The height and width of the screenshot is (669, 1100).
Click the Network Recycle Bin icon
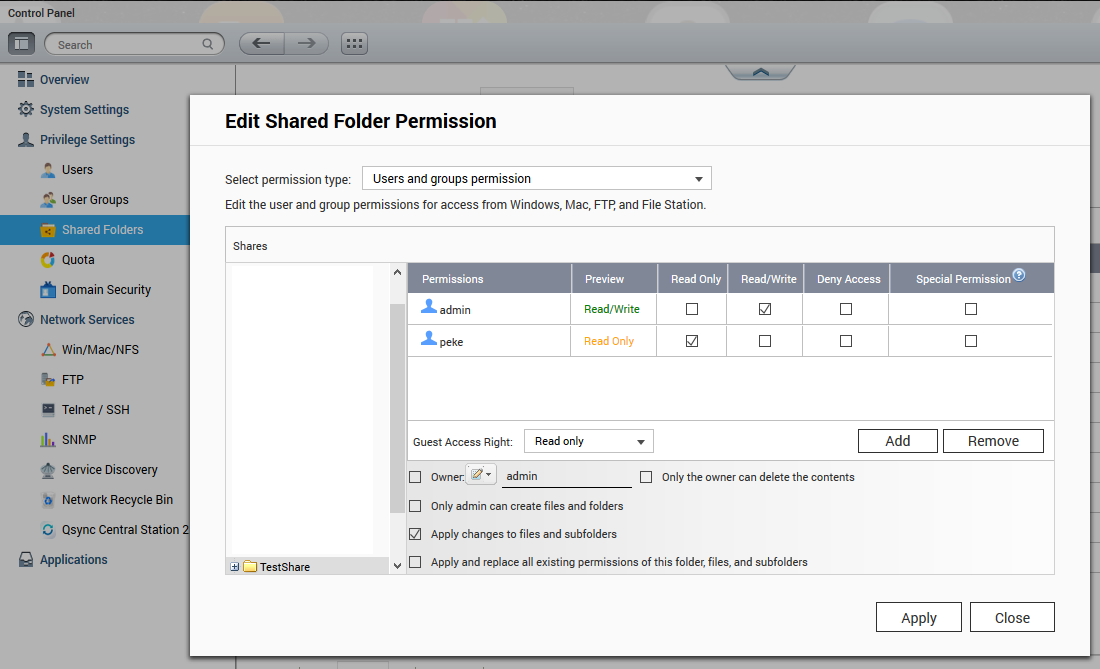tap(47, 500)
